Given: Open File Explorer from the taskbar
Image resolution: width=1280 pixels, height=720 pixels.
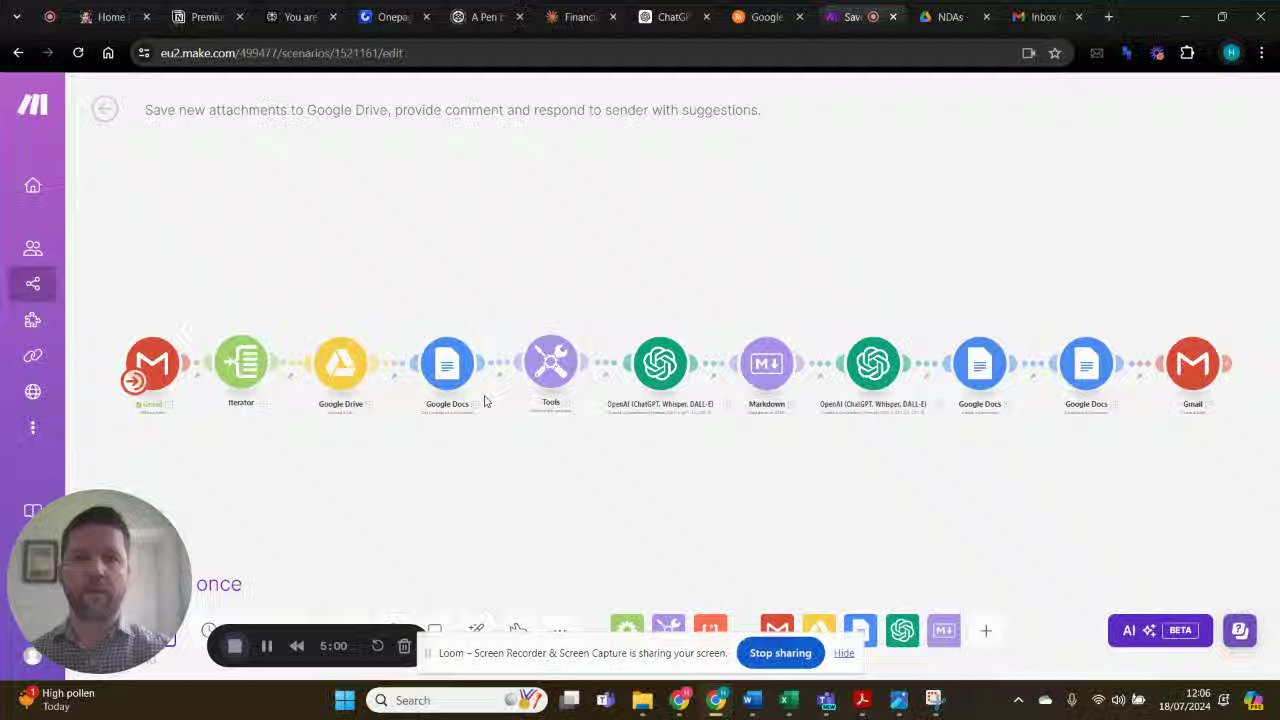Looking at the screenshot, I should tap(642, 700).
